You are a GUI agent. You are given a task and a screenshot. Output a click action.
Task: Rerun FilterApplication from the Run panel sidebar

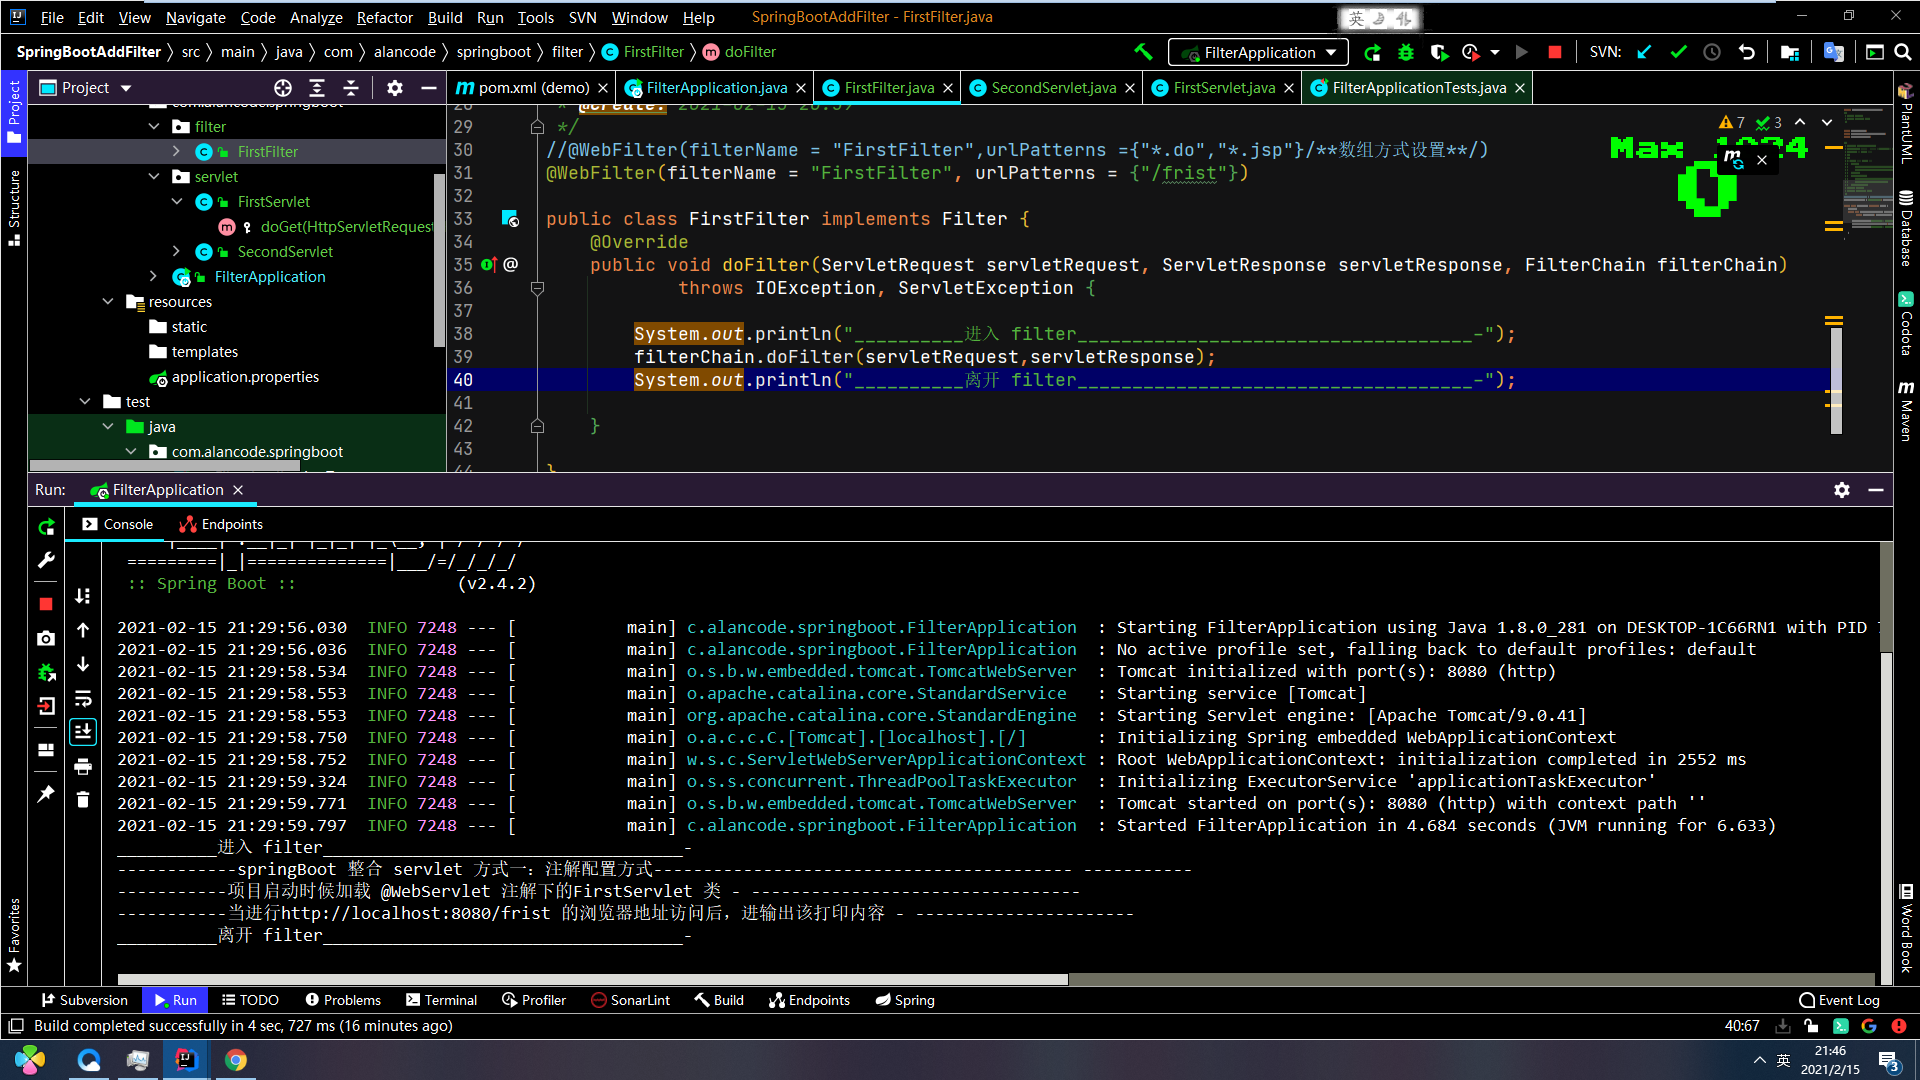46,527
